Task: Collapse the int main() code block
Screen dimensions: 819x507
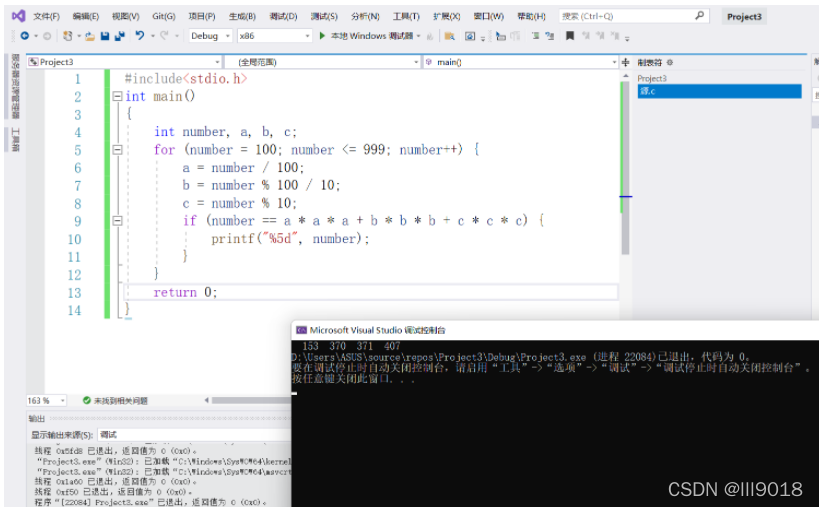Action: [x=118, y=96]
